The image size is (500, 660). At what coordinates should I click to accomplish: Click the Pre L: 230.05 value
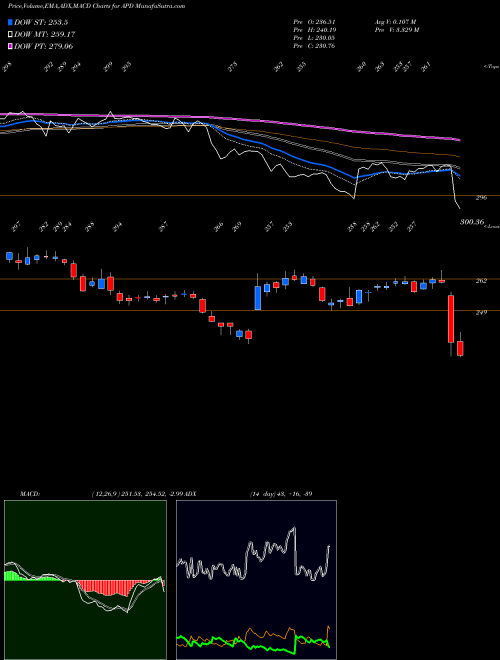pyautogui.click(x=314, y=38)
